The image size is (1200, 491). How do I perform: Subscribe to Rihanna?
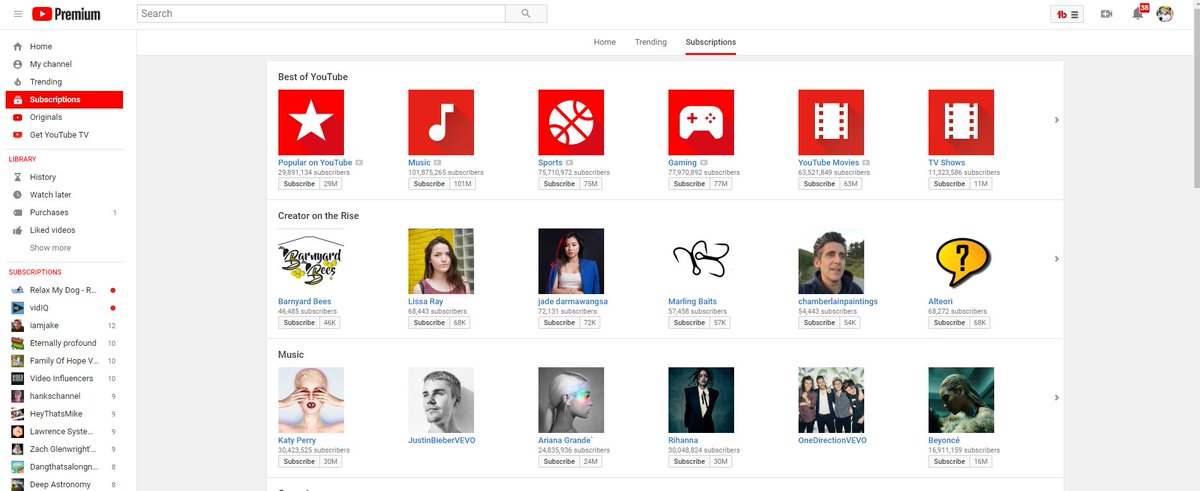pos(689,462)
